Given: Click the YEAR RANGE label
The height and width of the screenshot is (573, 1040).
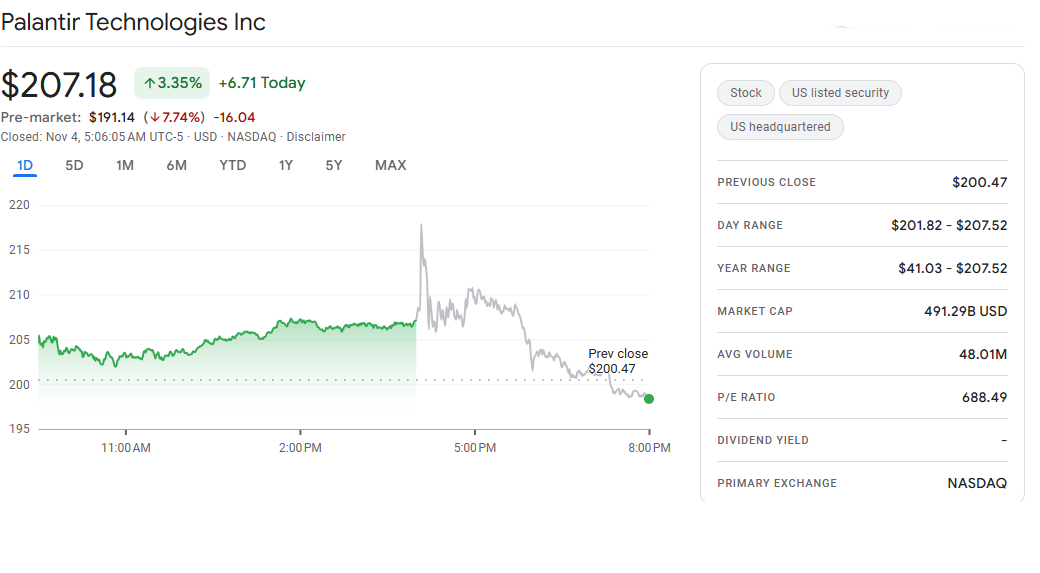Looking at the screenshot, I should [753, 269].
